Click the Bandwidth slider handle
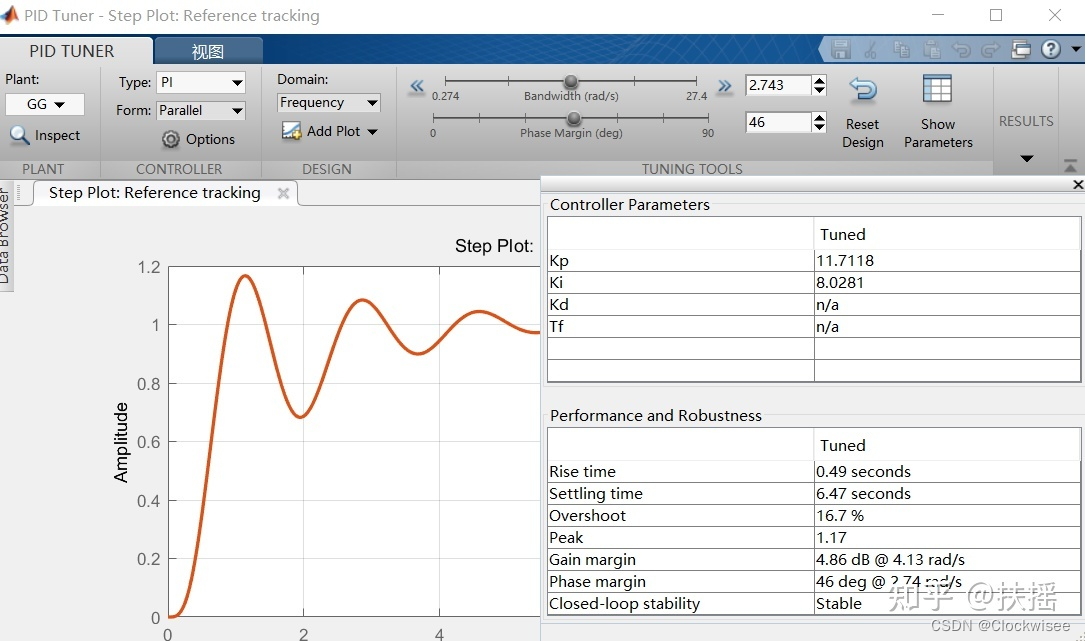This screenshot has width=1085, height=641. (571, 82)
